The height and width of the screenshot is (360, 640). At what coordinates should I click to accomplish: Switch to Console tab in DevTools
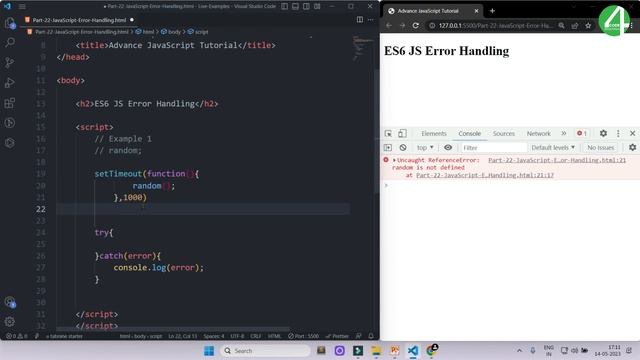[x=469, y=133]
